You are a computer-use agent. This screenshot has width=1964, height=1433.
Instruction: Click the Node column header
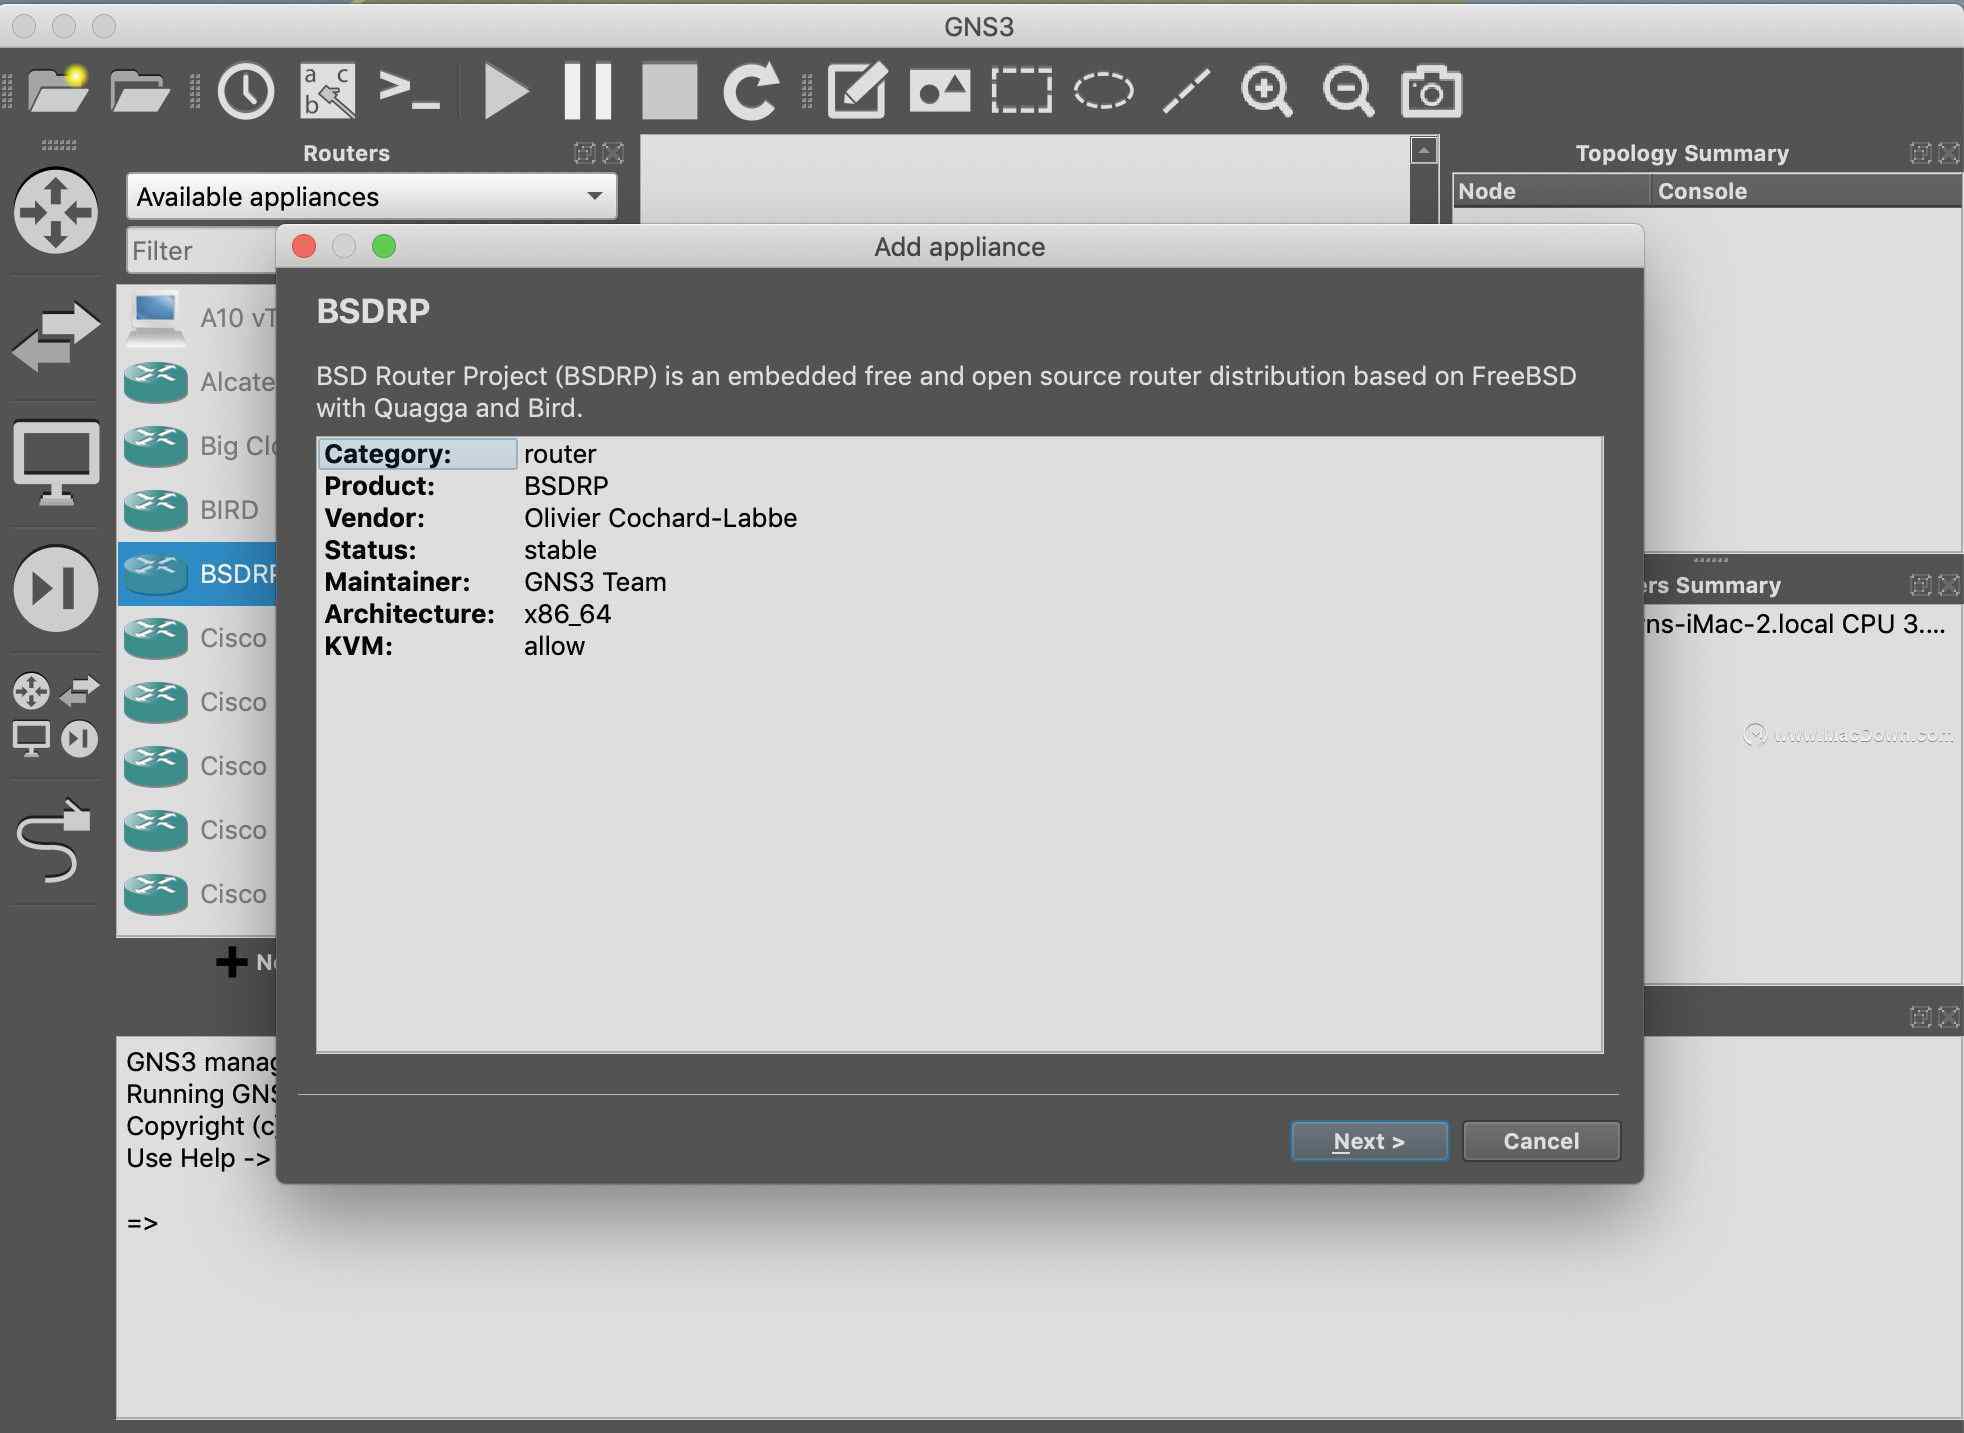tap(1551, 191)
